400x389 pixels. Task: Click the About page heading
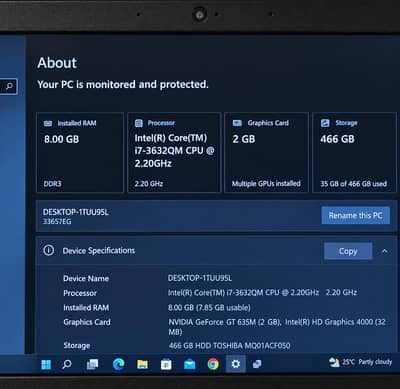coord(57,63)
